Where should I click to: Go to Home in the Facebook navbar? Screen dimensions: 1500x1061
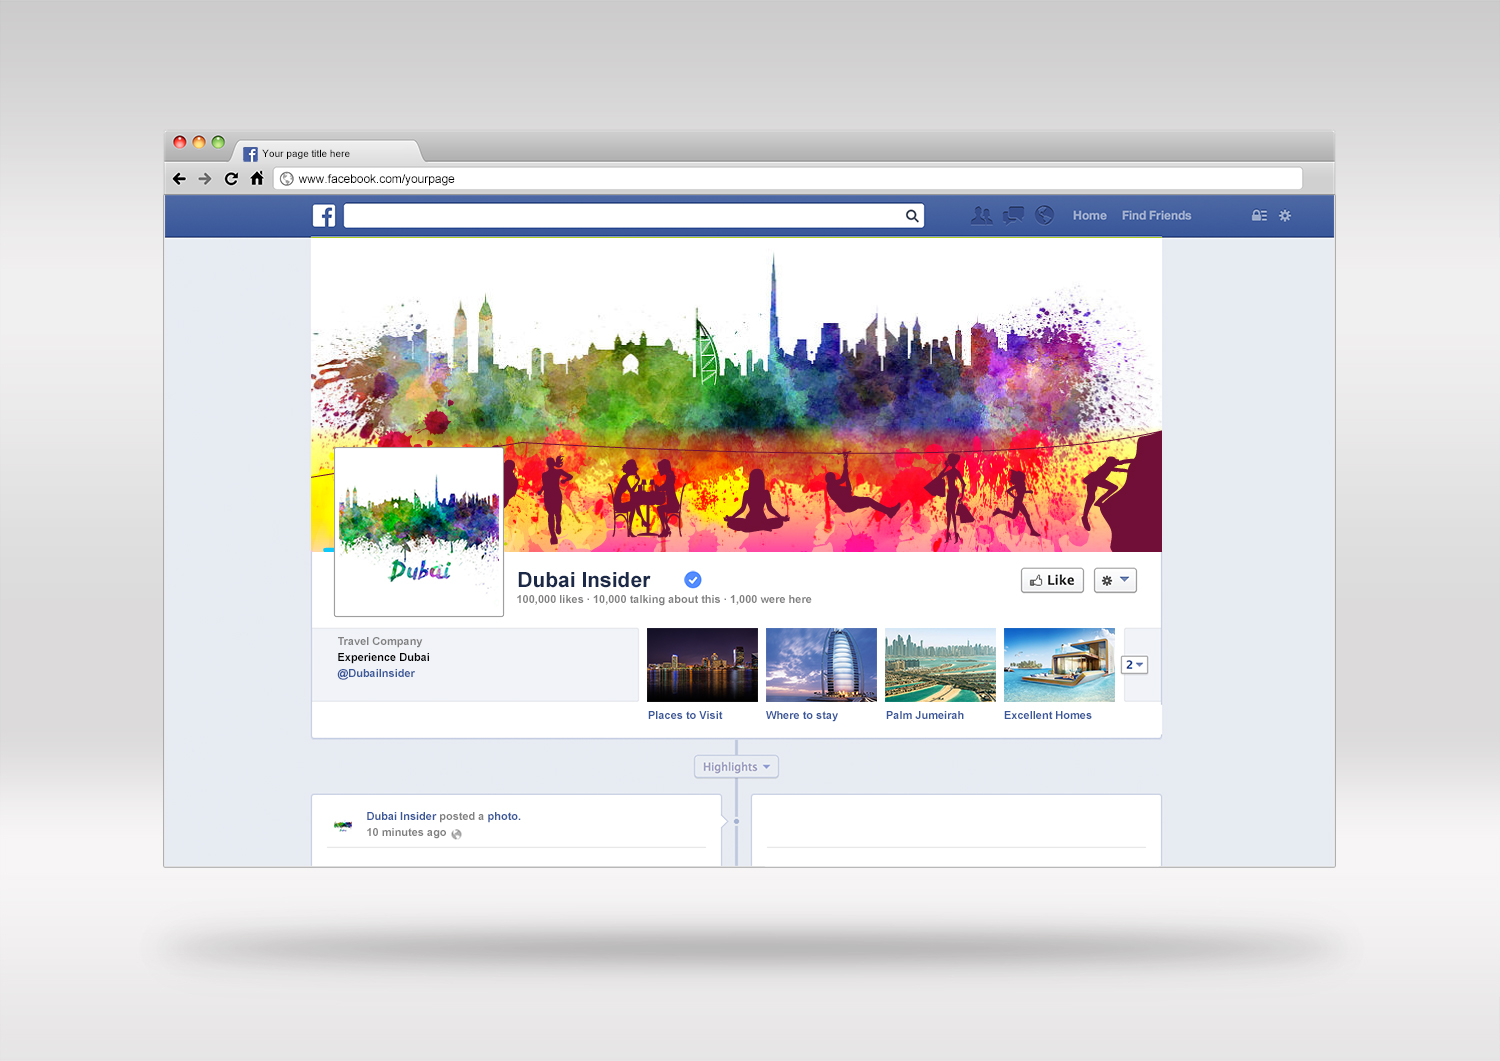tap(1090, 215)
